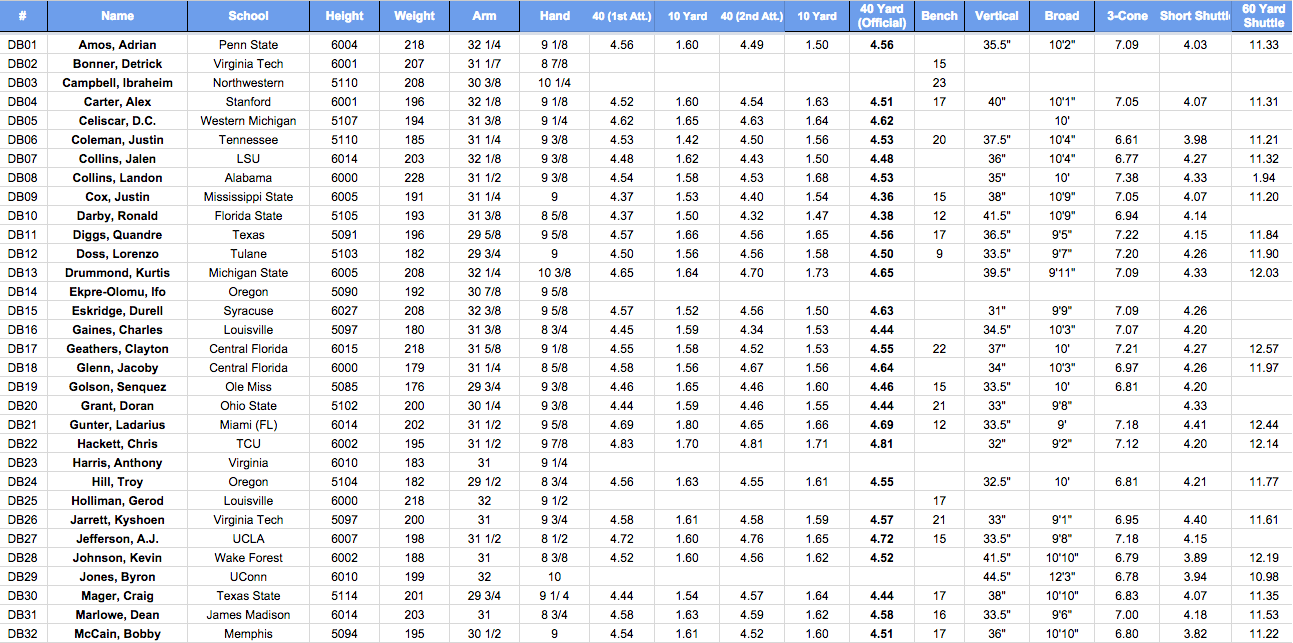This screenshot has height=643, width=1293.
Task: Click Byron Jones's 12'3" broad jump cell
Action: (x=1061, y=577)
